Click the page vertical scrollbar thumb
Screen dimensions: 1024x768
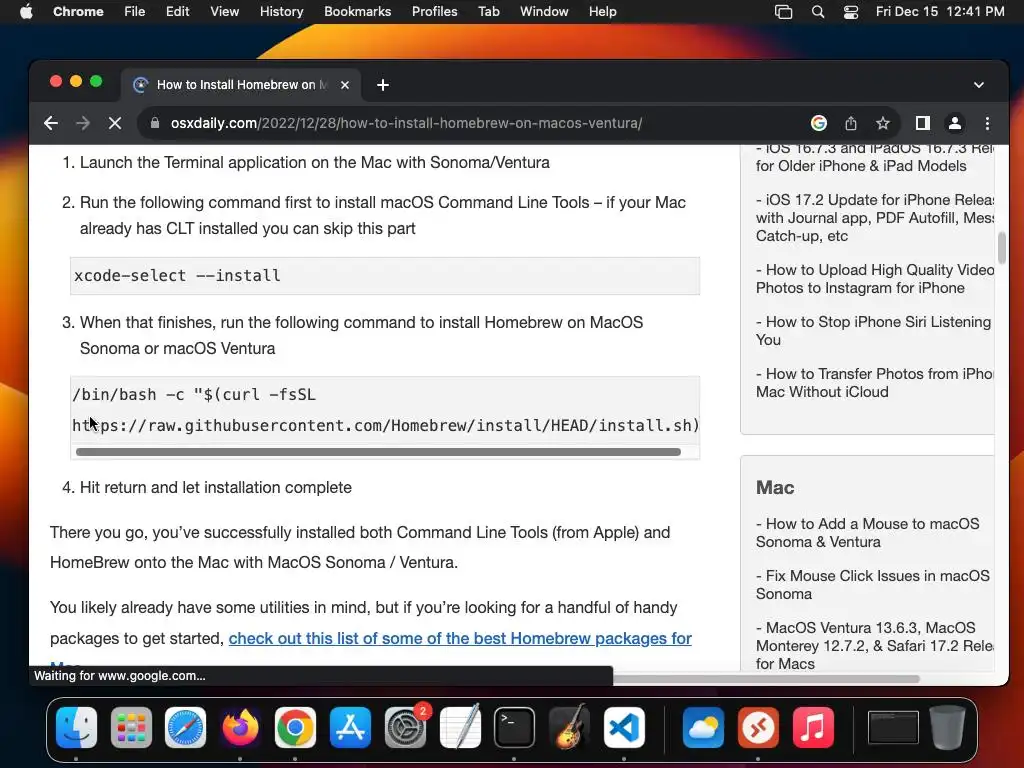click(1001, 247)
